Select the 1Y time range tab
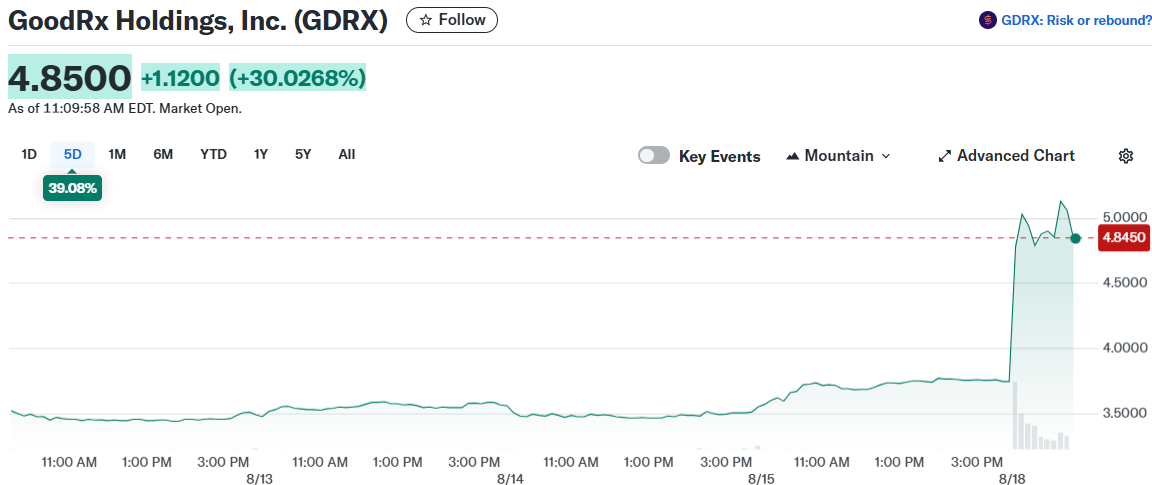Image resolution: width=1152 pixels, height=485 pixels. (x=261, y=154)
